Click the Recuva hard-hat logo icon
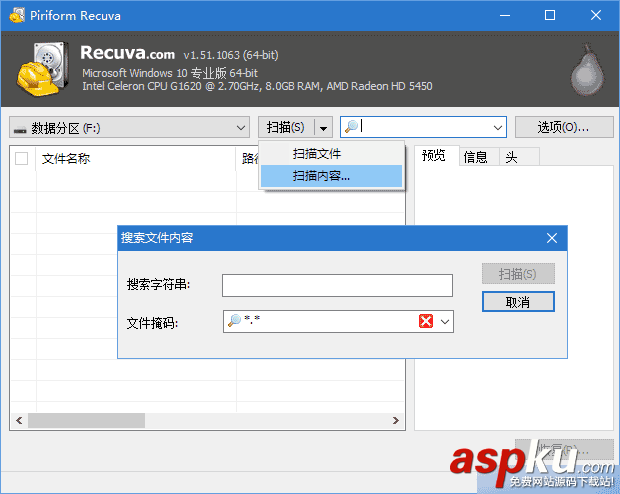 [x=43, y=69]
